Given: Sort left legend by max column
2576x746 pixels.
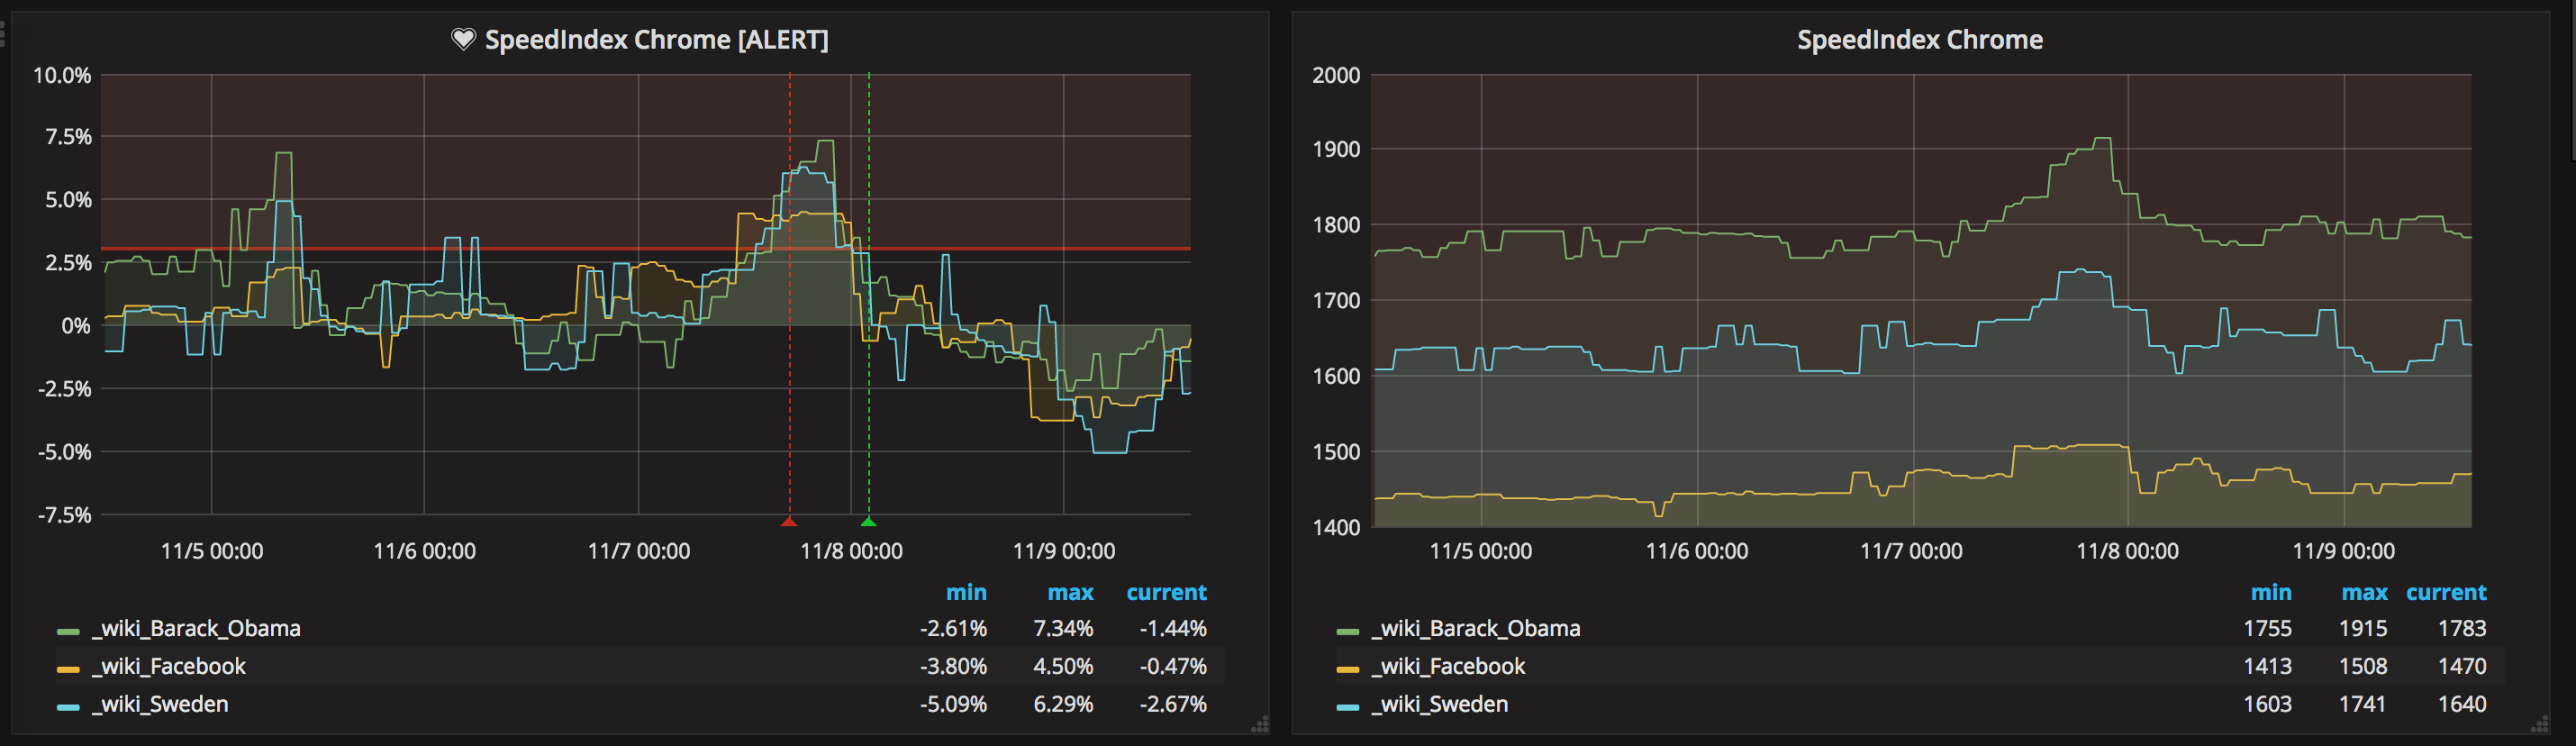Looking at the screenshot, I should tap(1070, 593).
